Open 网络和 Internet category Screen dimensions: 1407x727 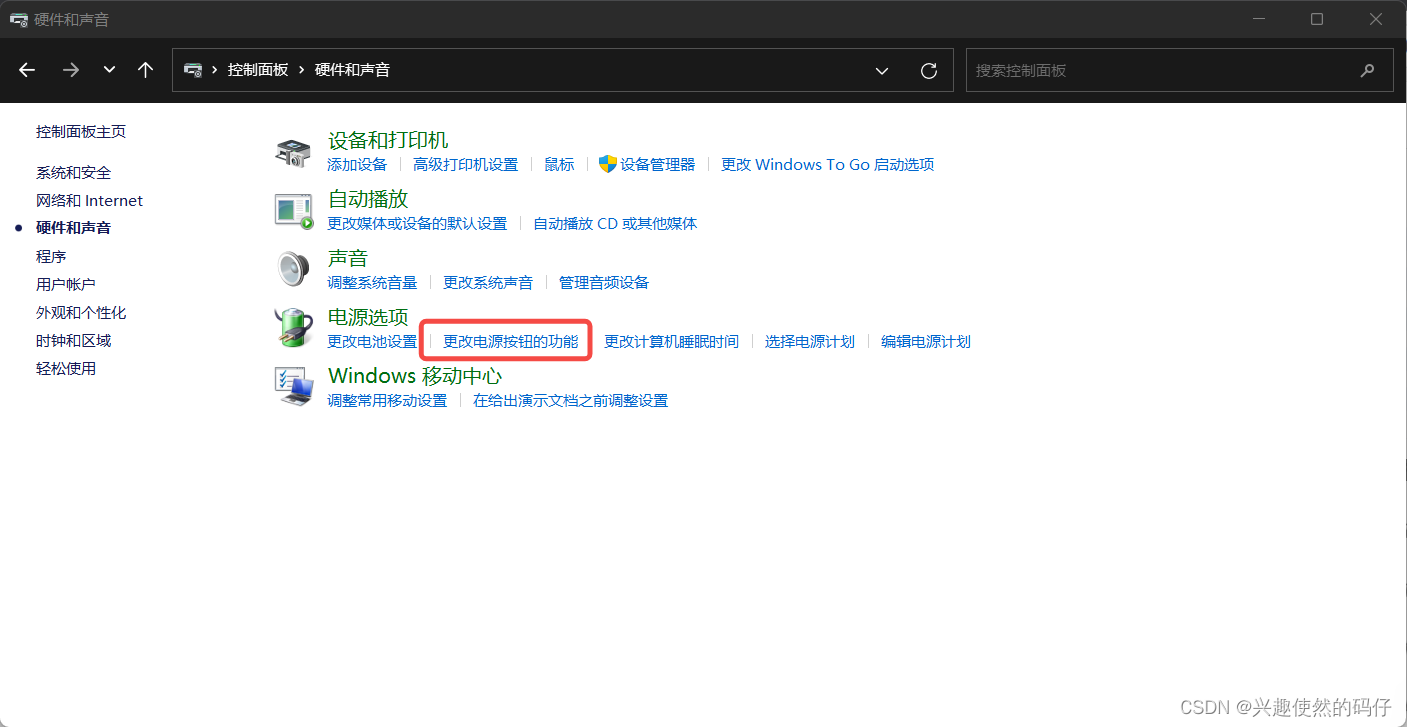point(90,201)
